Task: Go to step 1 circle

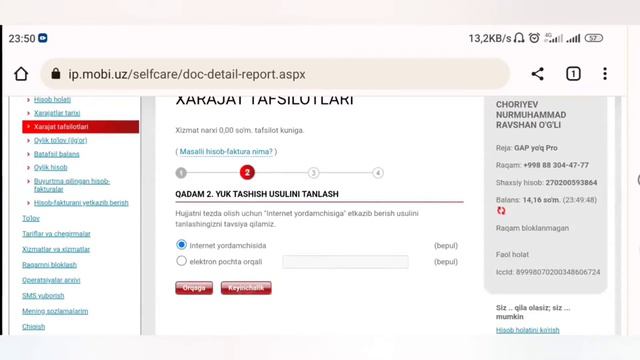Action: click(181, 173)
